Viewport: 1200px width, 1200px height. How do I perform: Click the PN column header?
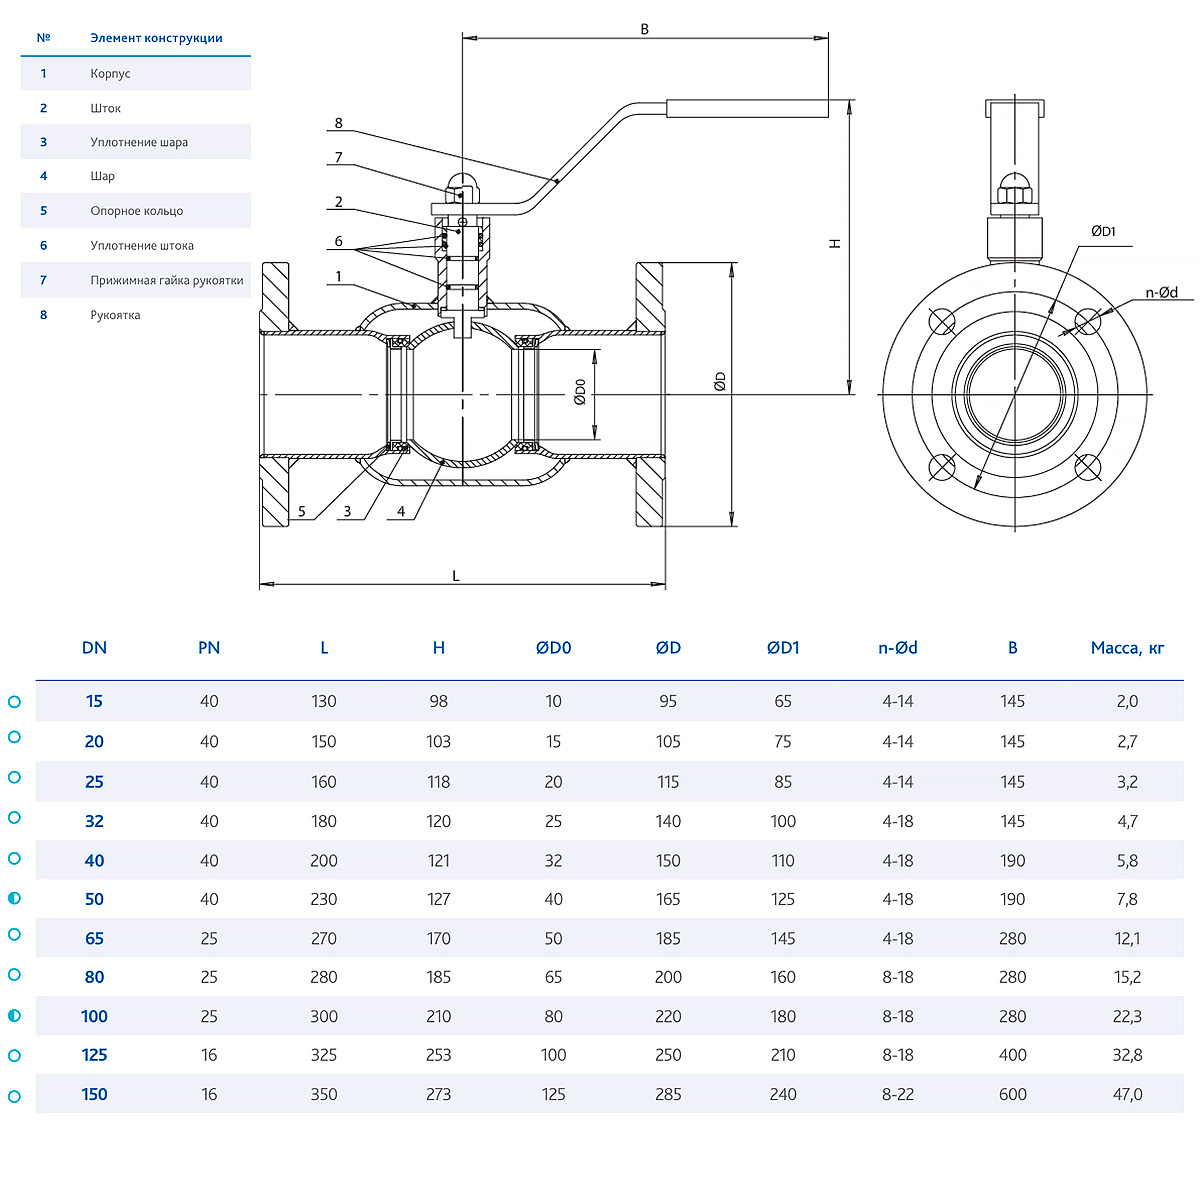[209, 648]
